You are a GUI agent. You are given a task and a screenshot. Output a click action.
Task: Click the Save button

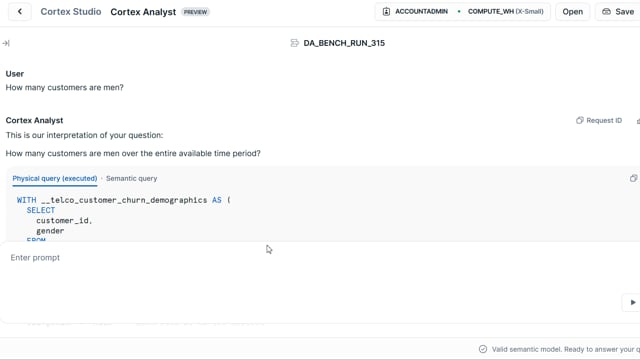pyautogui.click(x=618, y=12)
